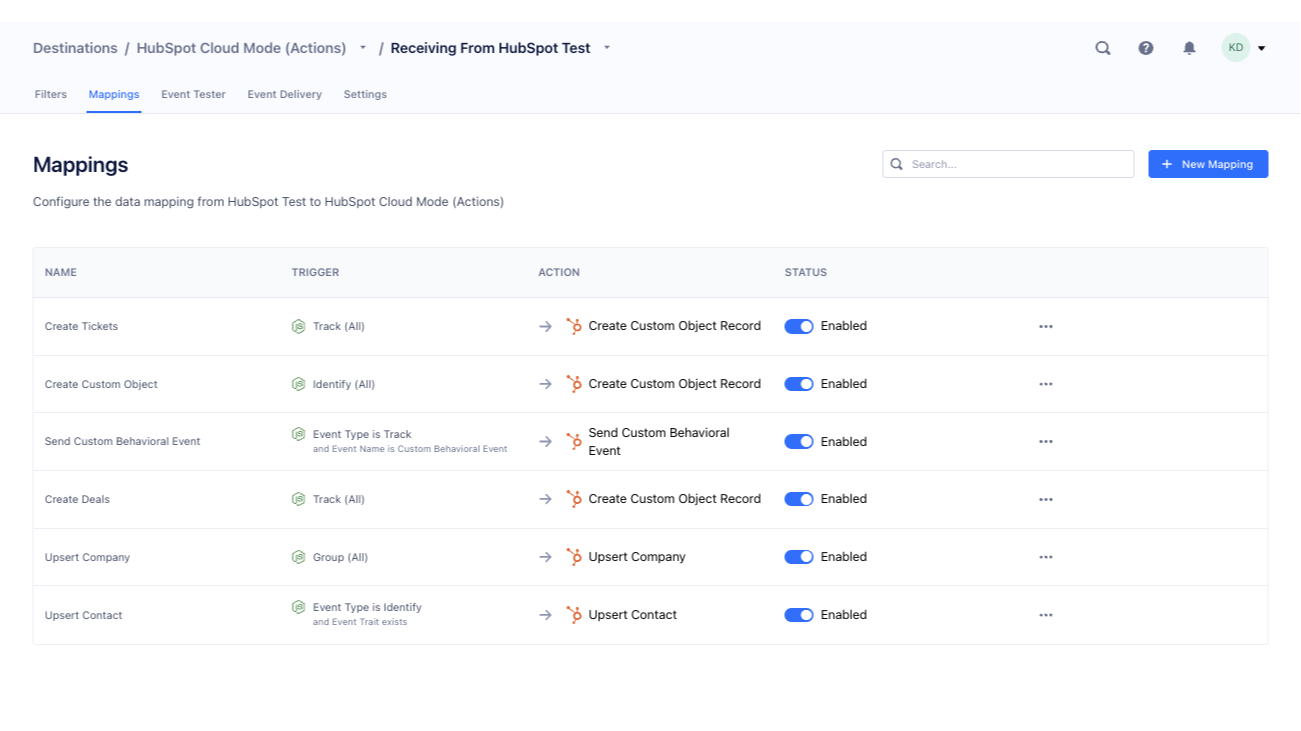
Task: Click 'Group (All)' trigger text
Action: pyautogui.click(x=340, y=557)
